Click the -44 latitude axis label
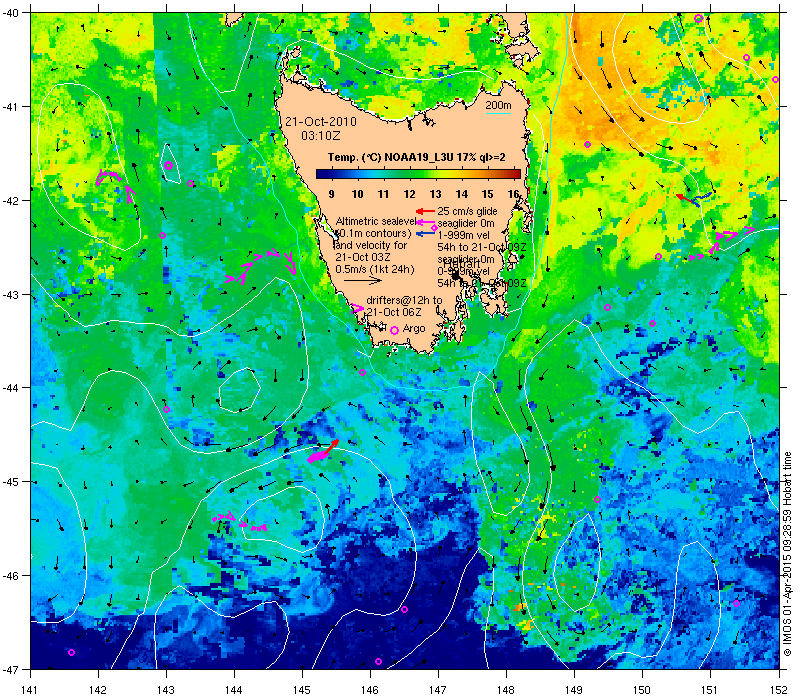 pyautogui.click(x=11, y=388)
